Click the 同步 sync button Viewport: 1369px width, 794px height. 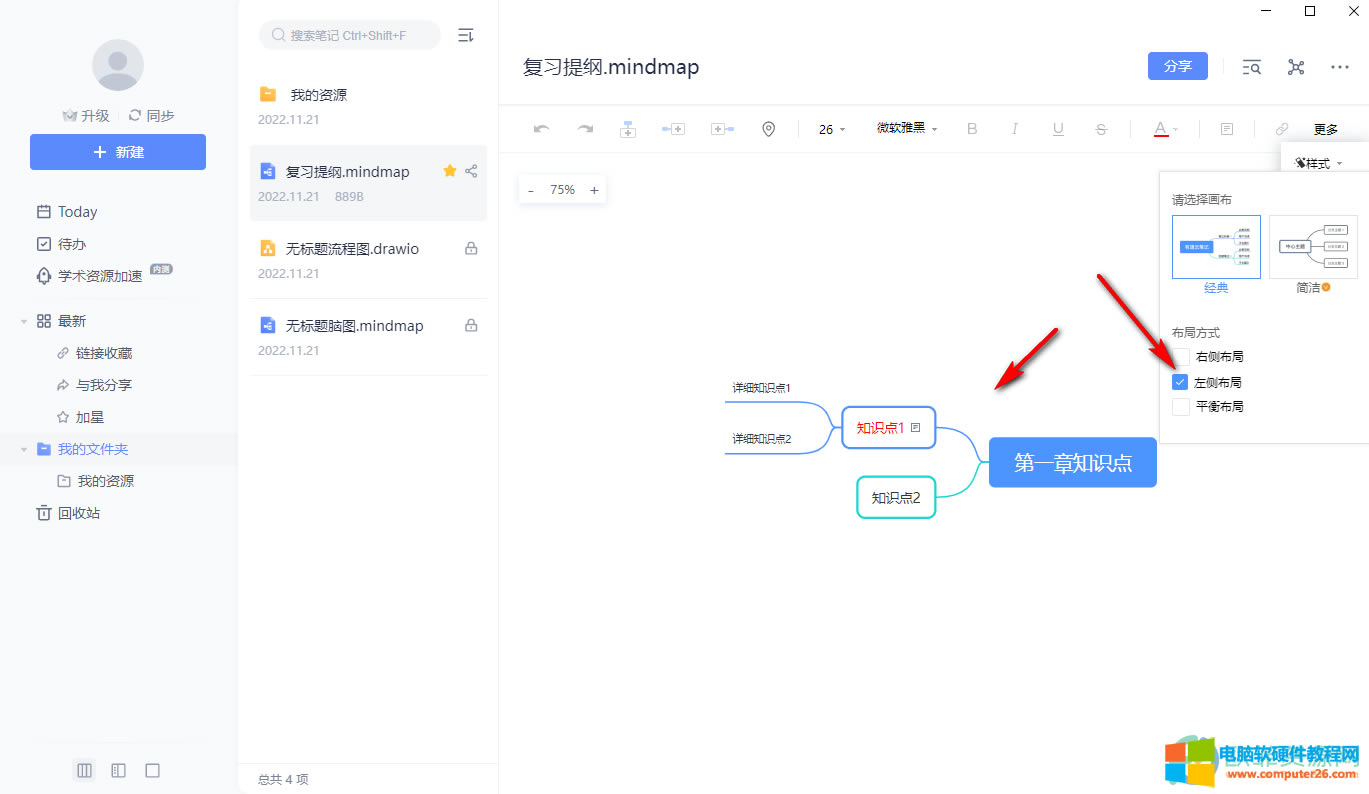pyautogui.click(x=152, y=116)
